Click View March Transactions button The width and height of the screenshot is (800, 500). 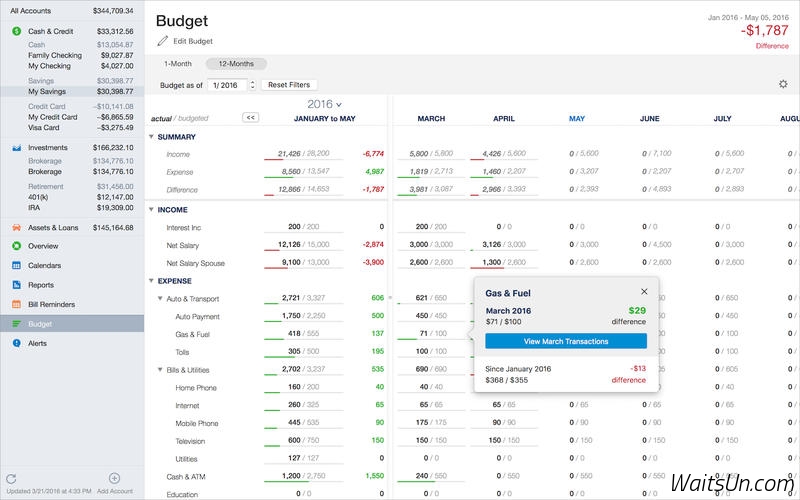565,341
